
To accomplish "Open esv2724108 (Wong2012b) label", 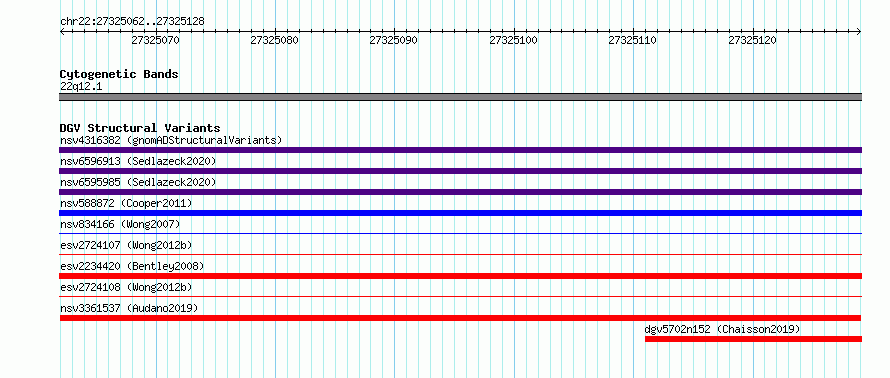I will (126, 287).
